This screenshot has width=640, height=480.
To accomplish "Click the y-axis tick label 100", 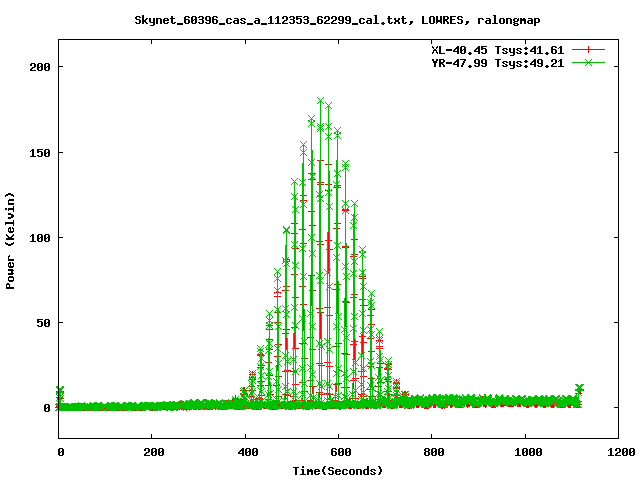I will [40, 238].
